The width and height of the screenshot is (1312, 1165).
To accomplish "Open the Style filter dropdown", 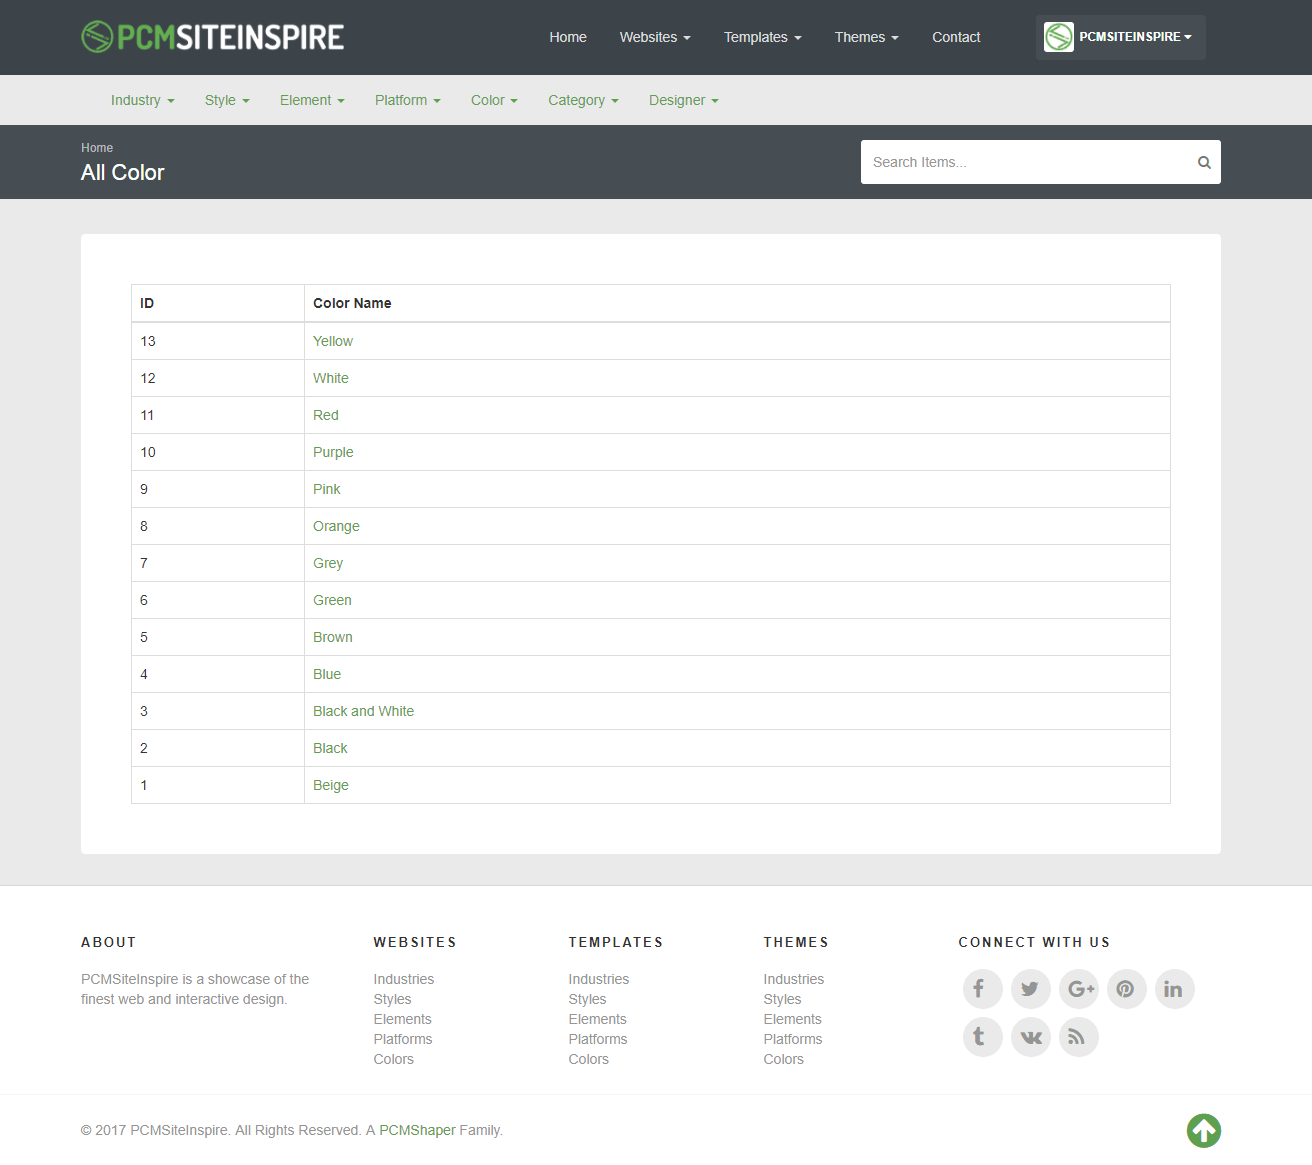I will point(227,100).
